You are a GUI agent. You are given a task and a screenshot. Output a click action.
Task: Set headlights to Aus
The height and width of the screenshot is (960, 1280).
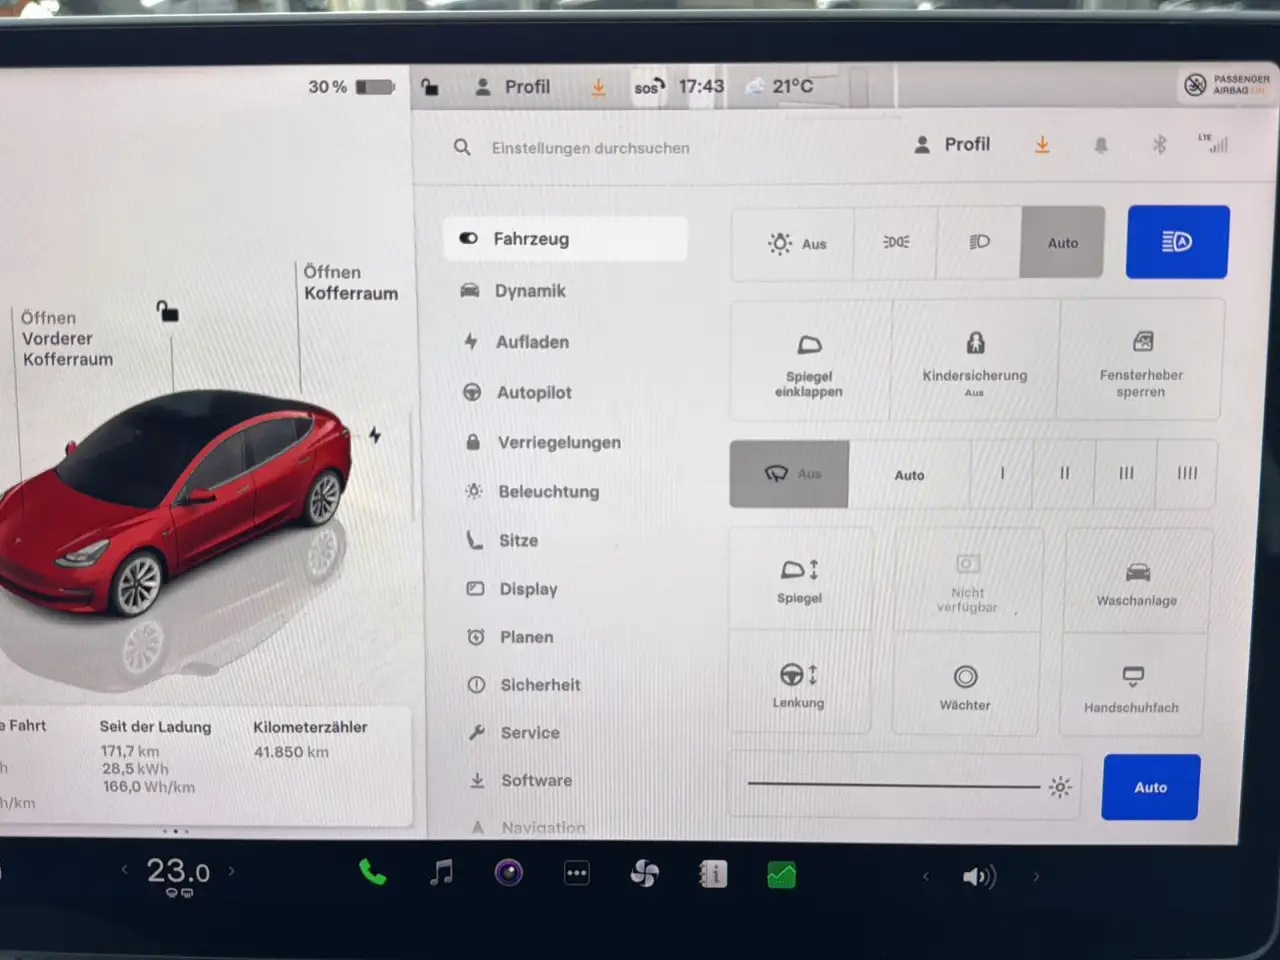pyautogui.click(x=795, y=243)
